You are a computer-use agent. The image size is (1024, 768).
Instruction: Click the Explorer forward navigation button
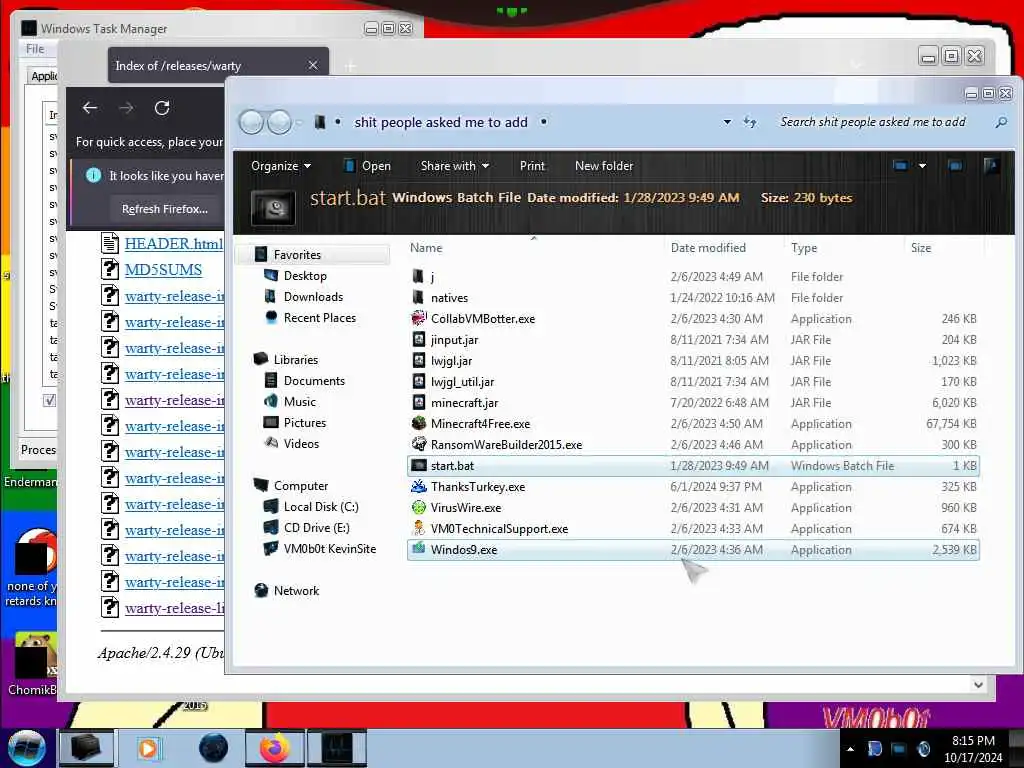pyautogui.click(x=280, y=121)
